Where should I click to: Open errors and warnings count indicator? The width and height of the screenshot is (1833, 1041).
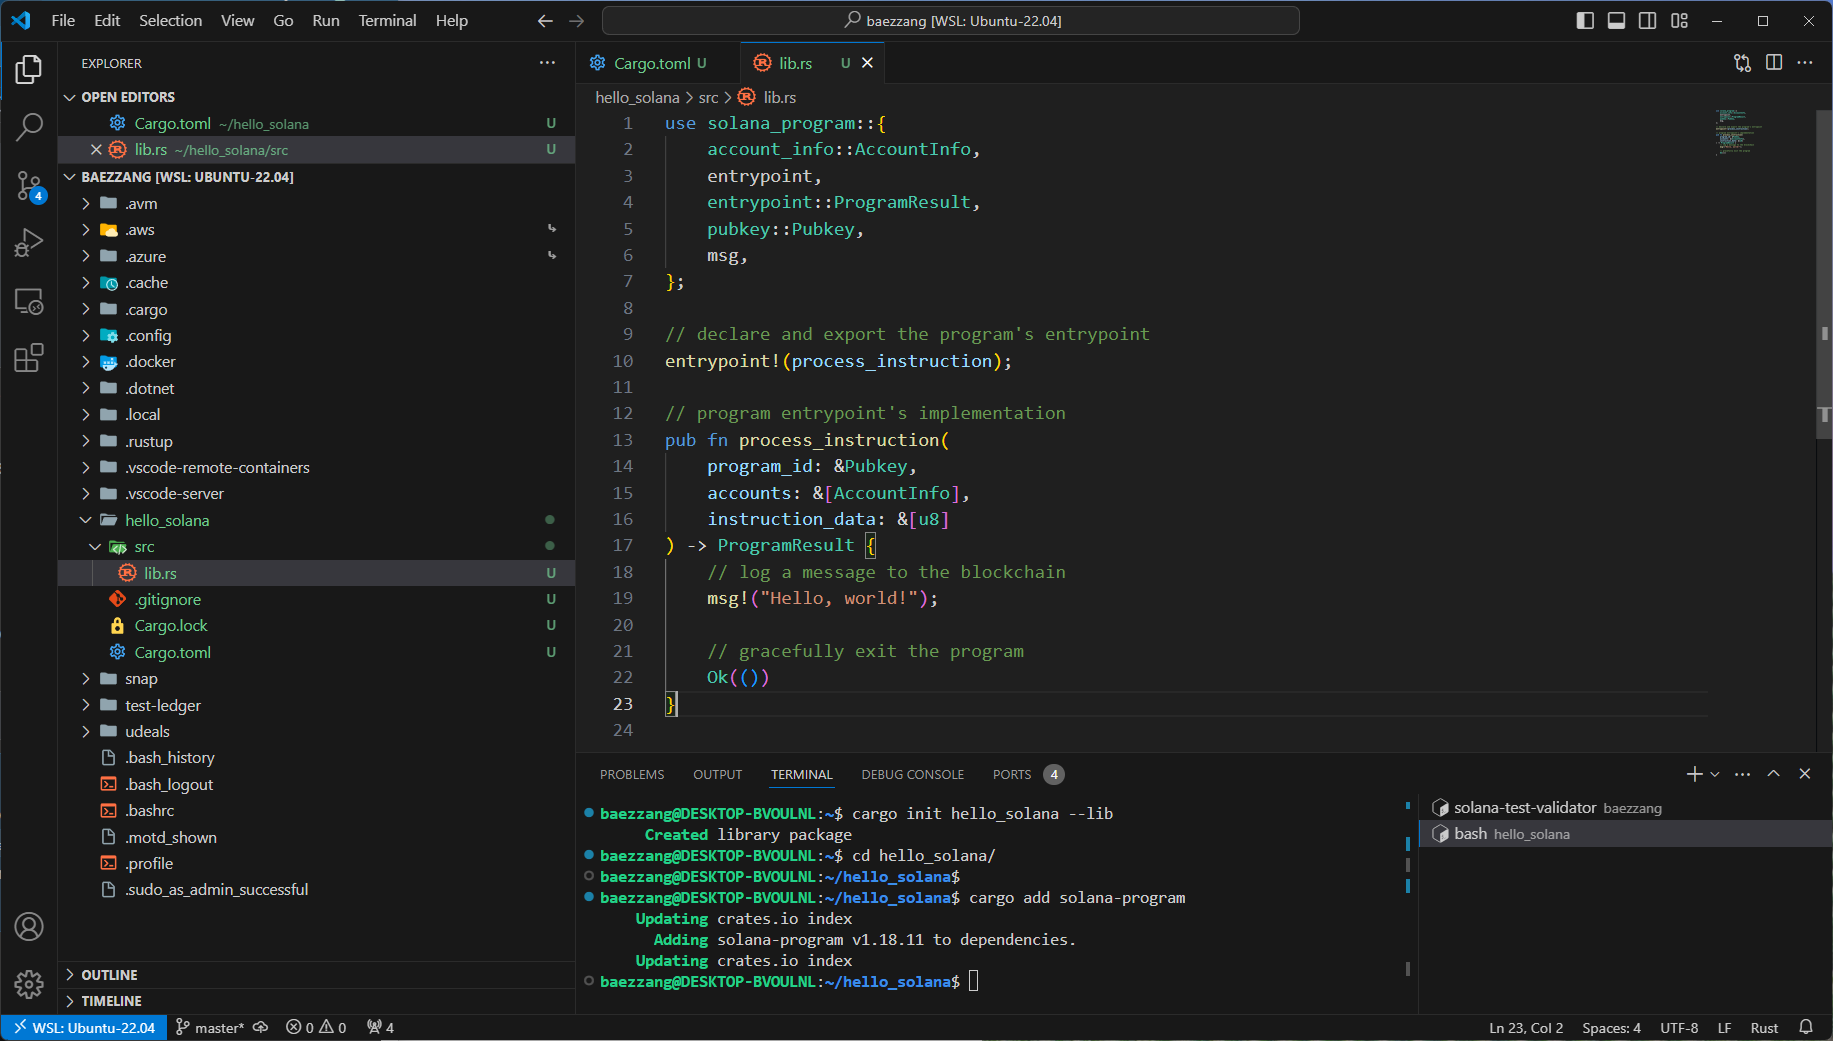[316, 1028]
